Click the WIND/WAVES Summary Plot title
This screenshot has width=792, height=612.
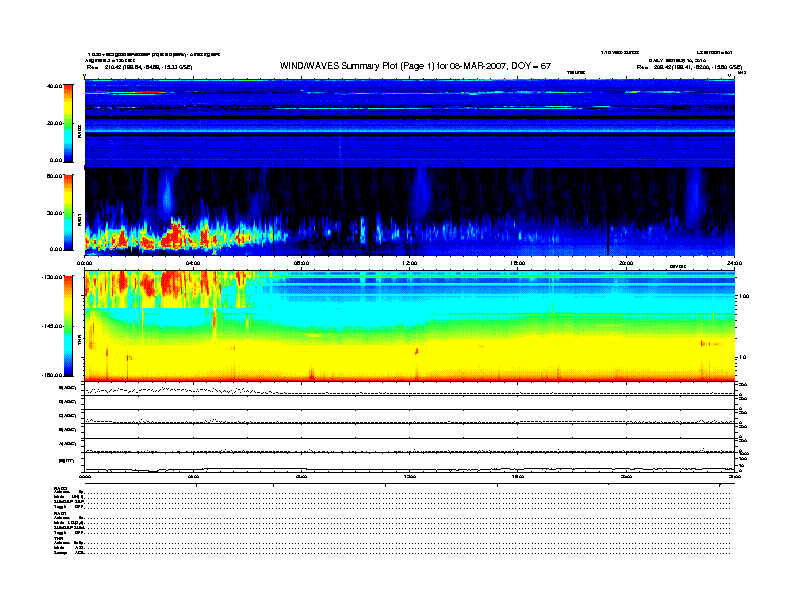[415, 66]
